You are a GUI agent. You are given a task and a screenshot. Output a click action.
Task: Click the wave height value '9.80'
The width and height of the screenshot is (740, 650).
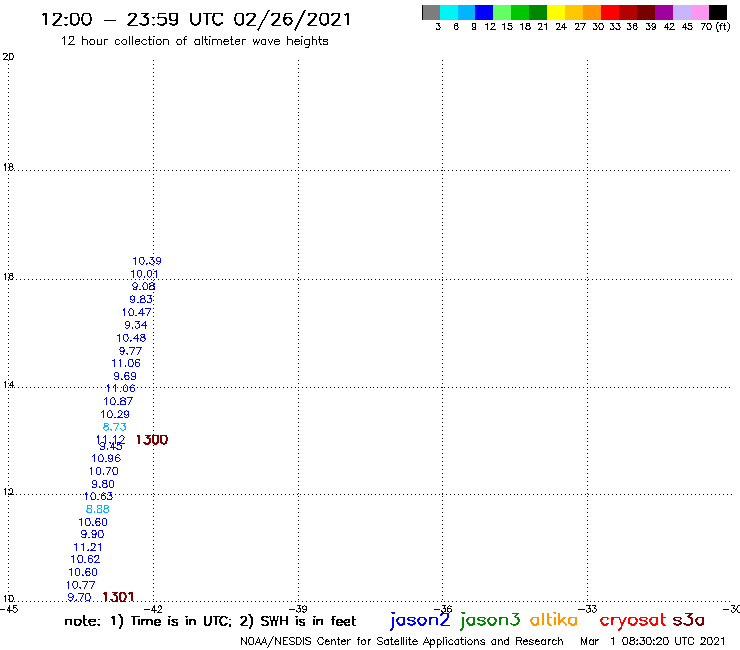103,484
